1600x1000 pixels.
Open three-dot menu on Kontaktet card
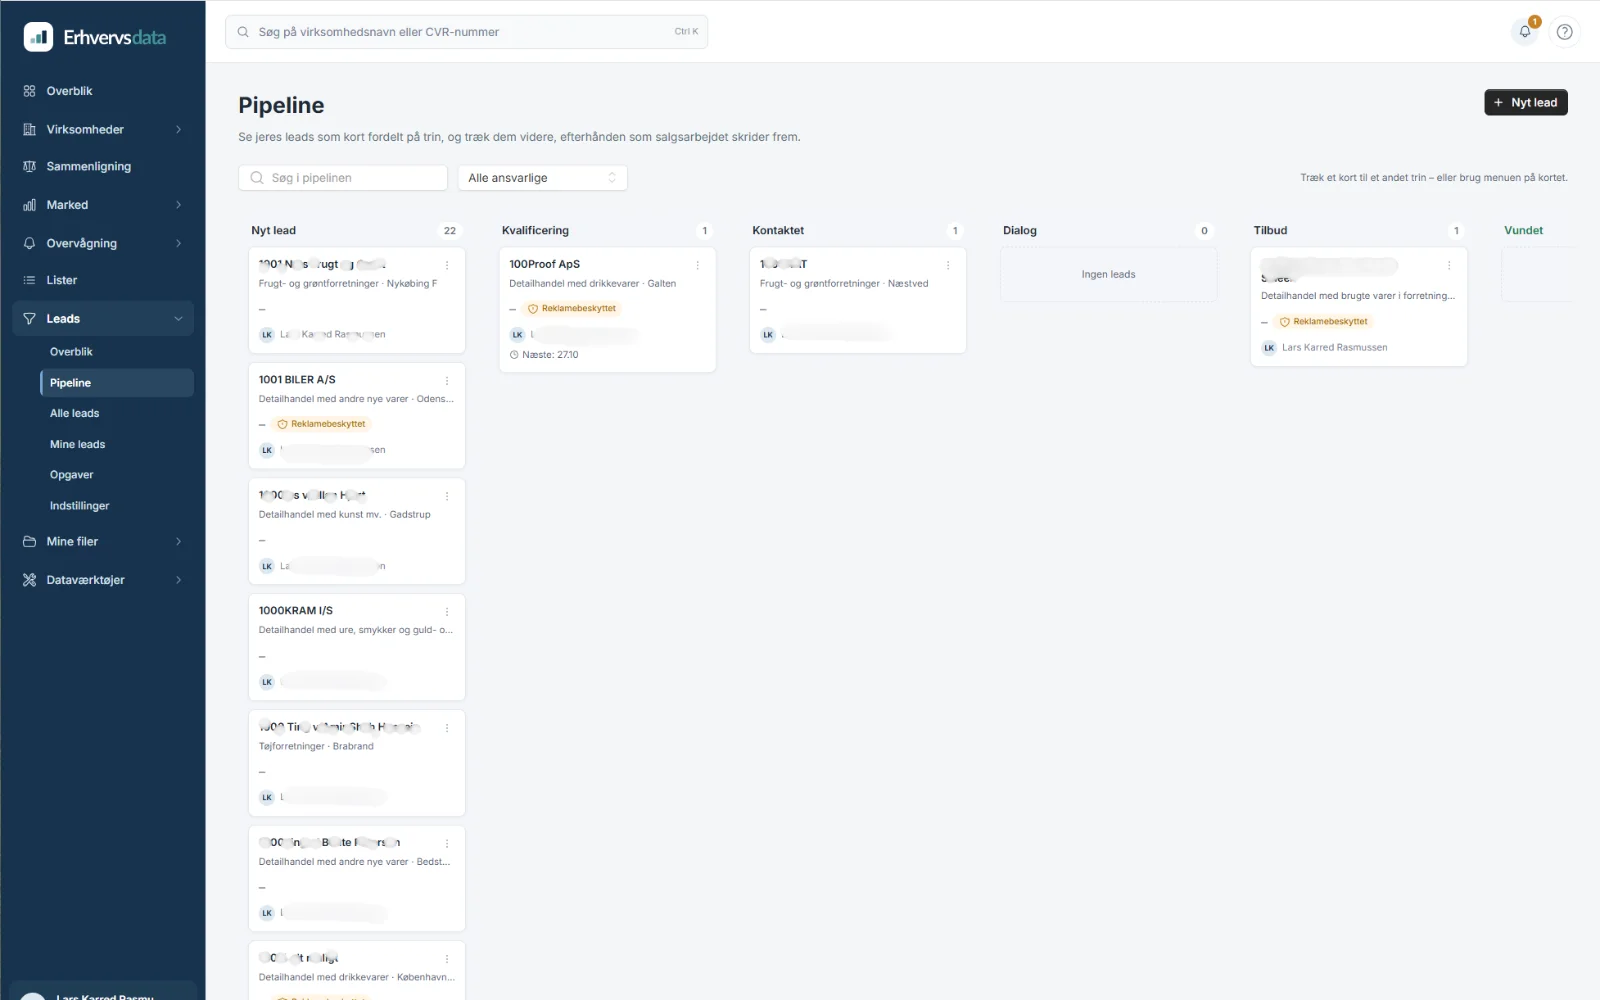click(x=948, y=265)
